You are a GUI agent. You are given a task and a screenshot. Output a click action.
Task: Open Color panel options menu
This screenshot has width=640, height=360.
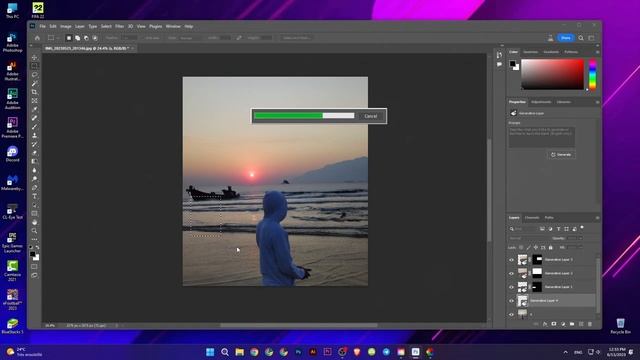coord(597,52)
